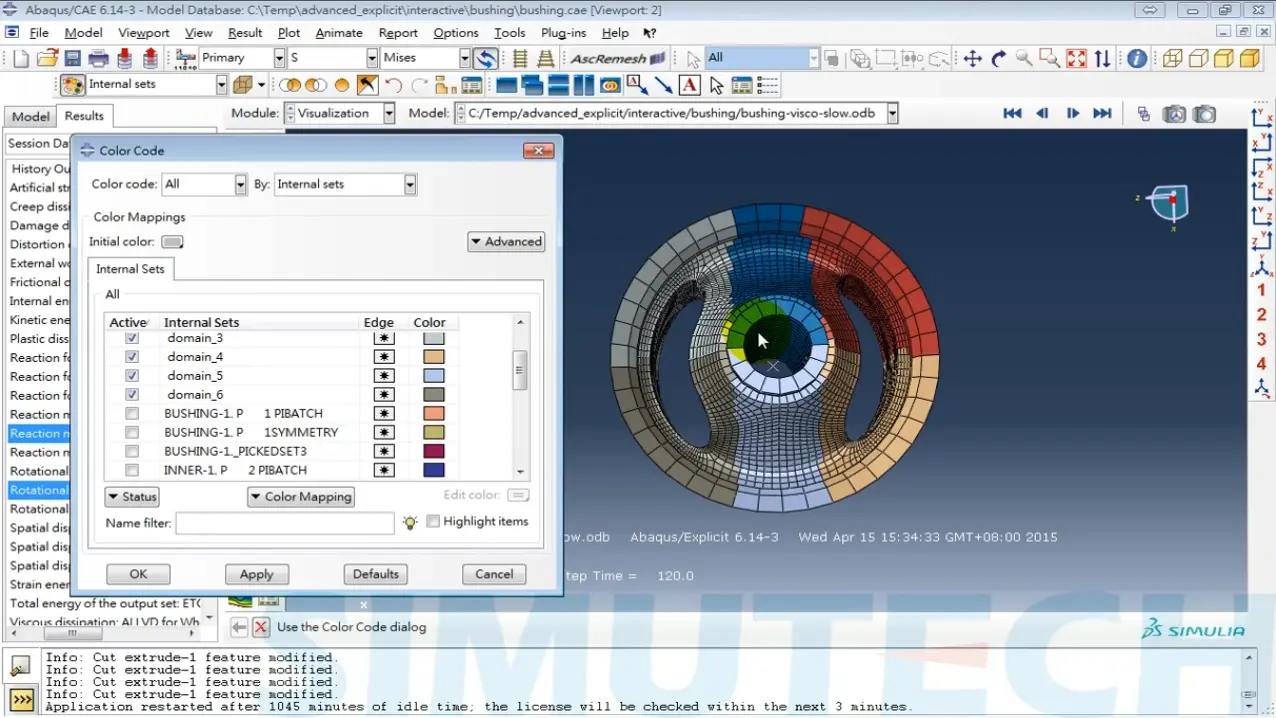Open the Result menu
The image size is (1276, 718).
tap(245, 33)
